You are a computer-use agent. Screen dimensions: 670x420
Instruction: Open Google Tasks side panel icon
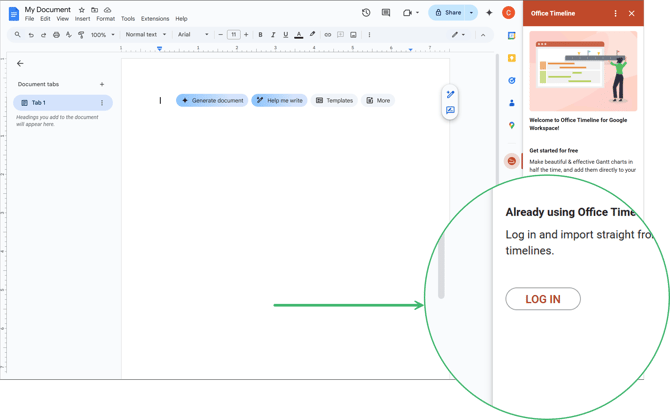511,80
